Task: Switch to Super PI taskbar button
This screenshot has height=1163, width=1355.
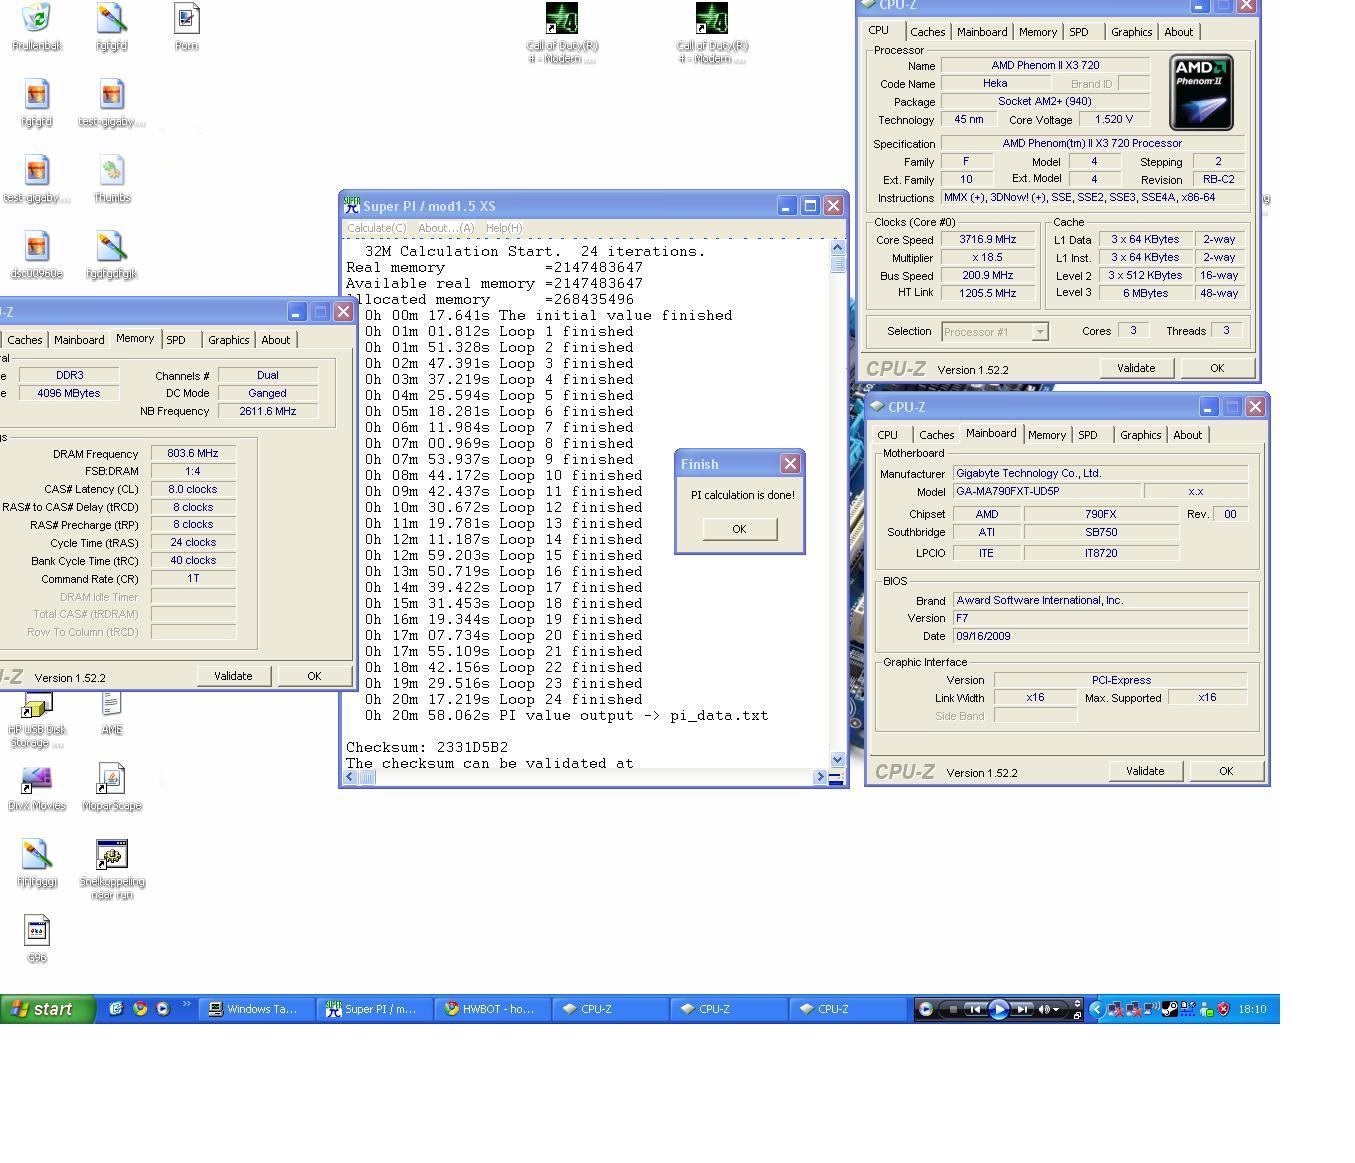Action: (374, 1009)
